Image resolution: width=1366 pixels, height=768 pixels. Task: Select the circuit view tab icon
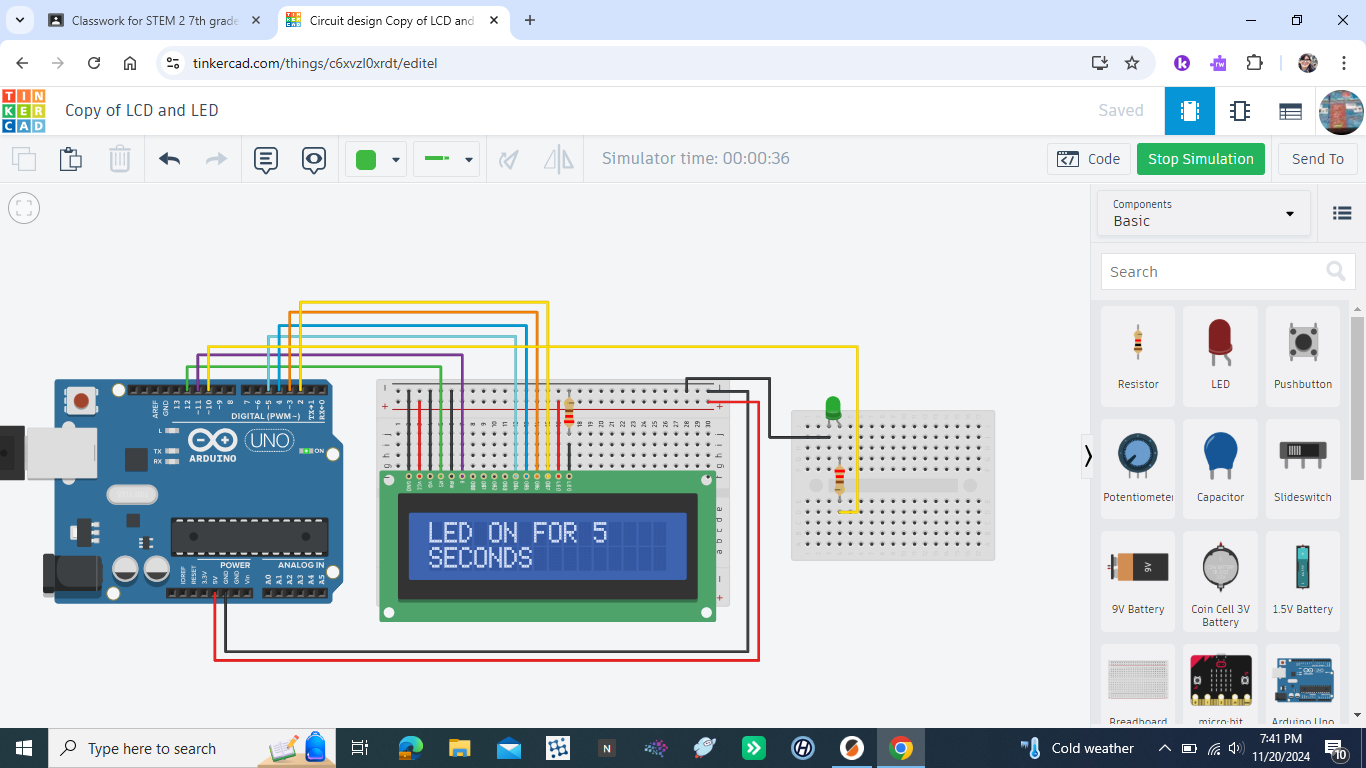(1190, 111)
